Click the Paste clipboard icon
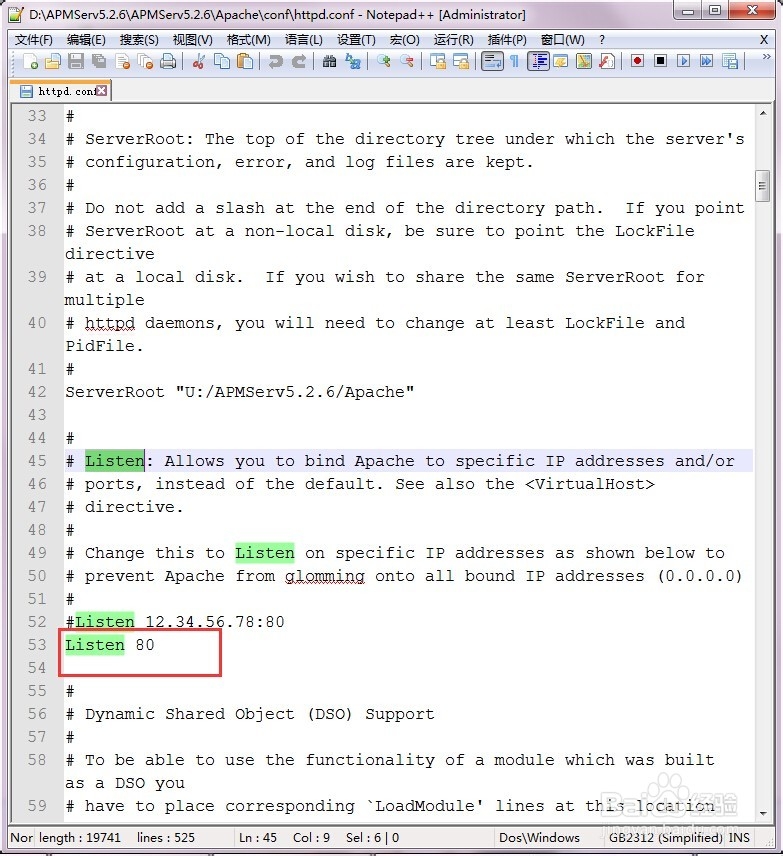 [x=245, y=61]
